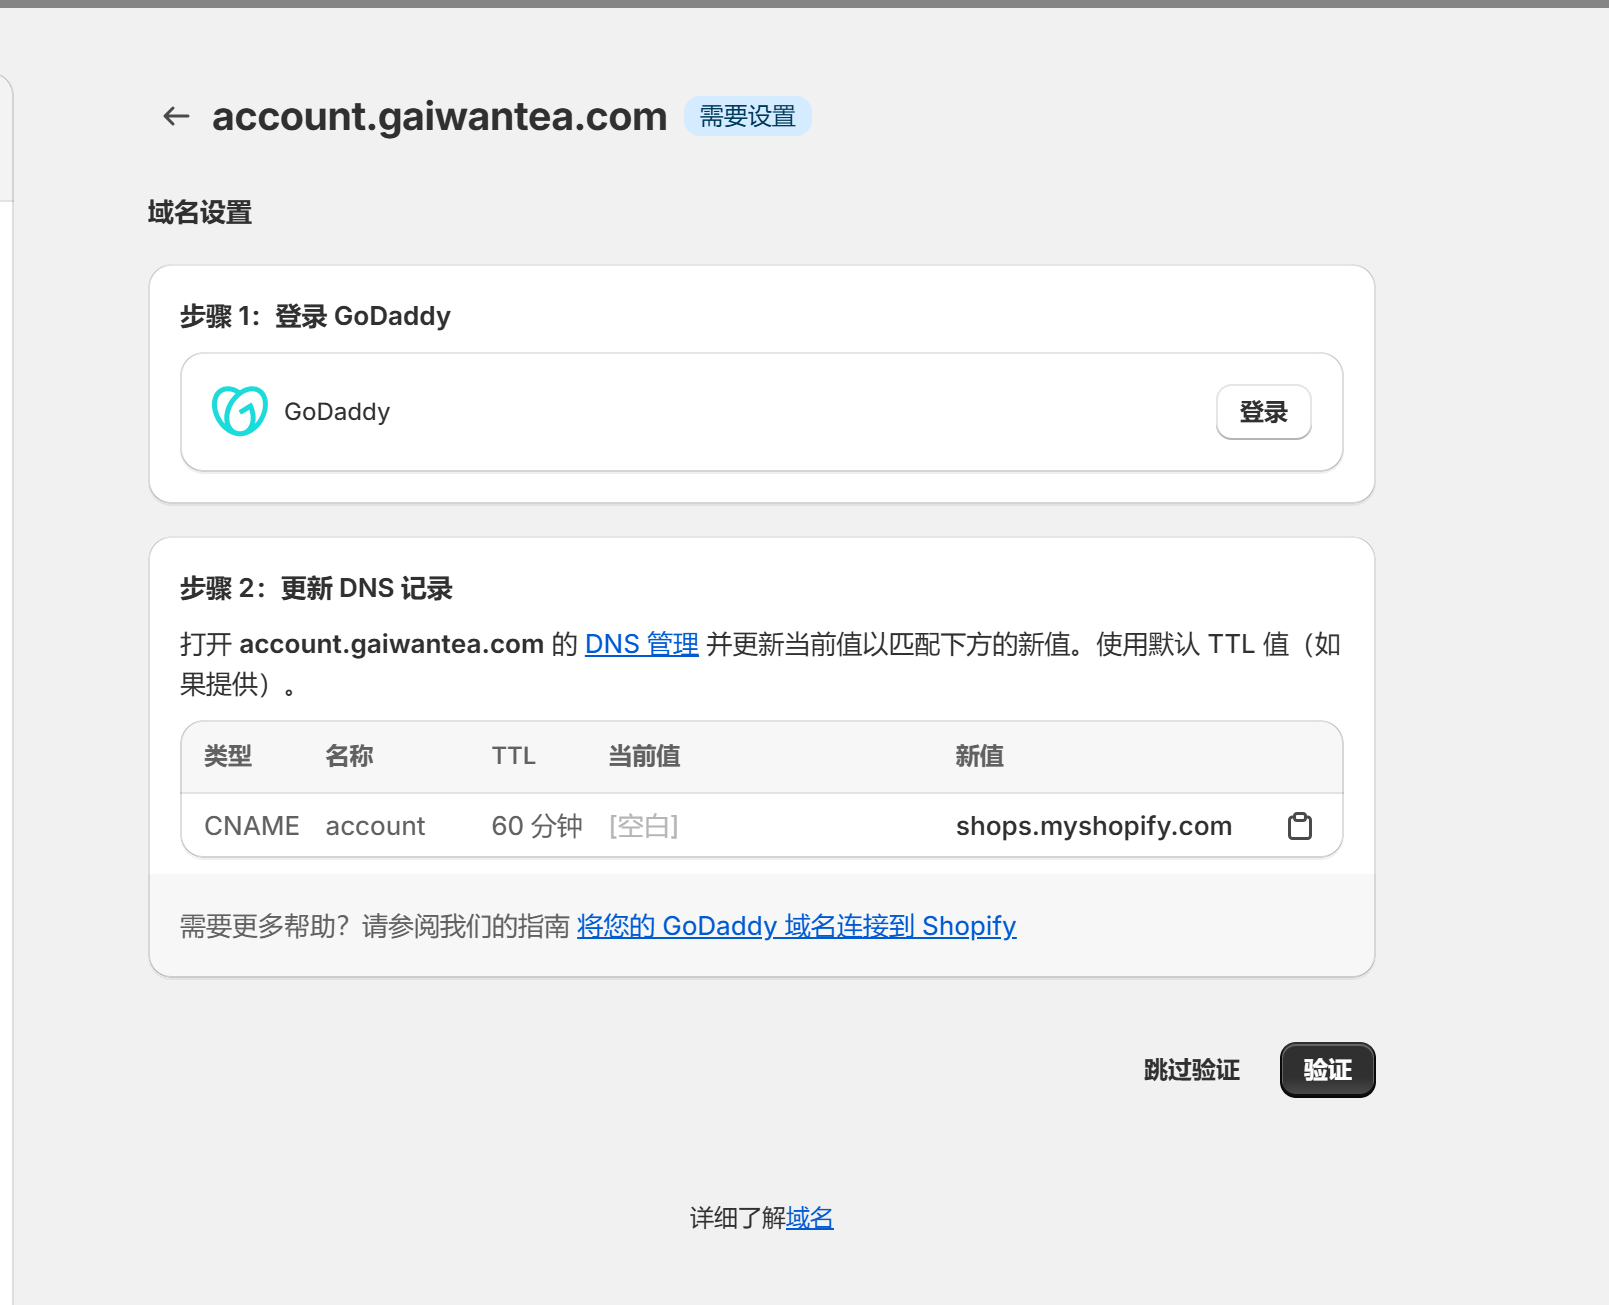Click the 新值 column header

point(979,756)
